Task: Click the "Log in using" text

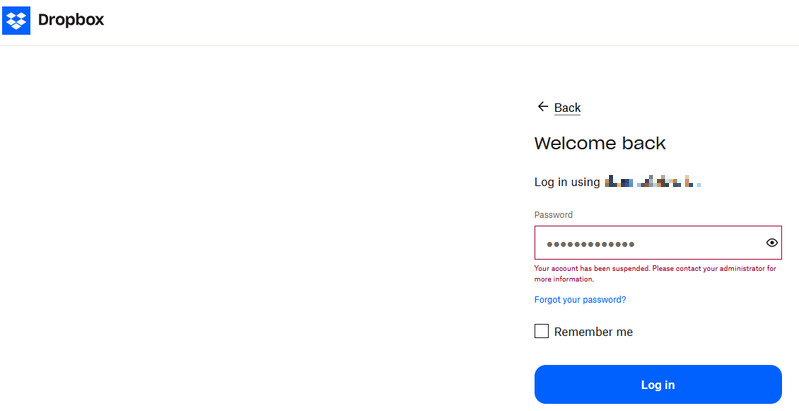Action: pyautogui.click(x=567, y=182)
